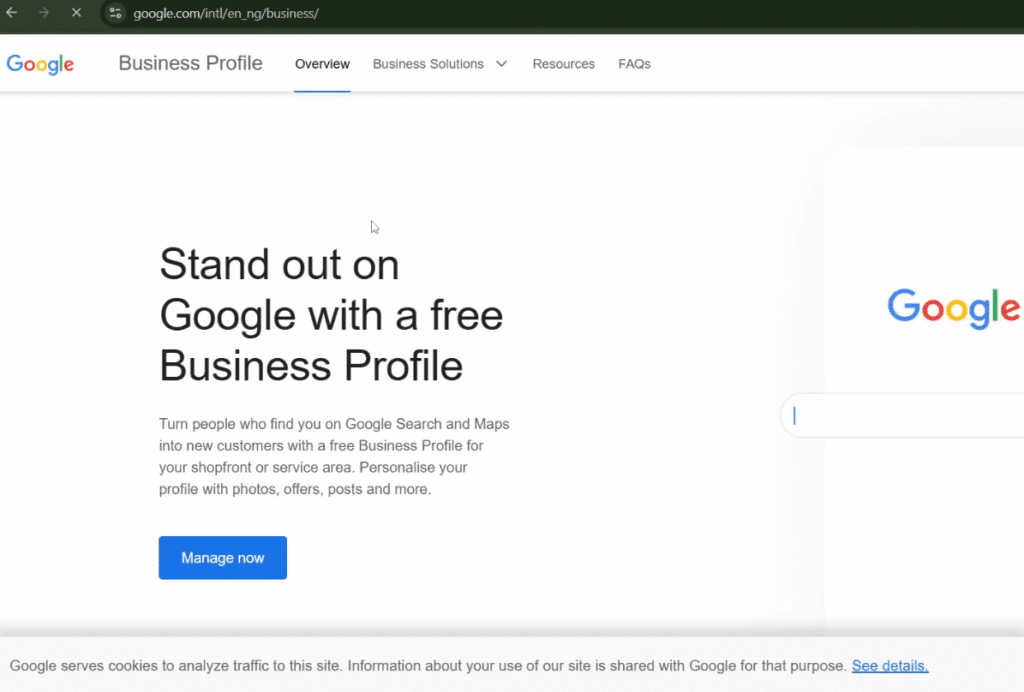Screen dimensions: 1024x692
Task: Click the site permissions icon in the URL bar
Action: [x=115, y=14]
